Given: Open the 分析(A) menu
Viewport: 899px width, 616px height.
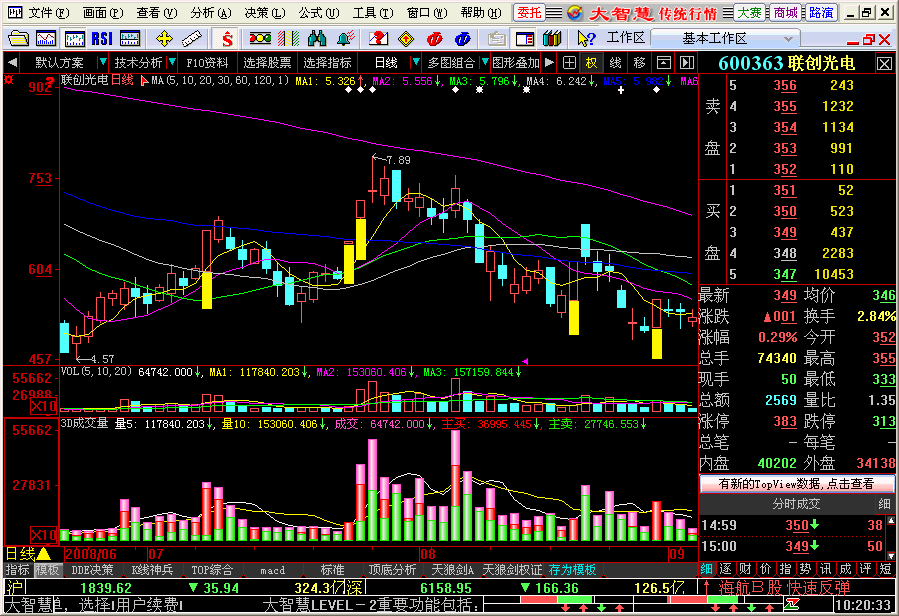Looking at the screenshot, I should click(211, 12).
